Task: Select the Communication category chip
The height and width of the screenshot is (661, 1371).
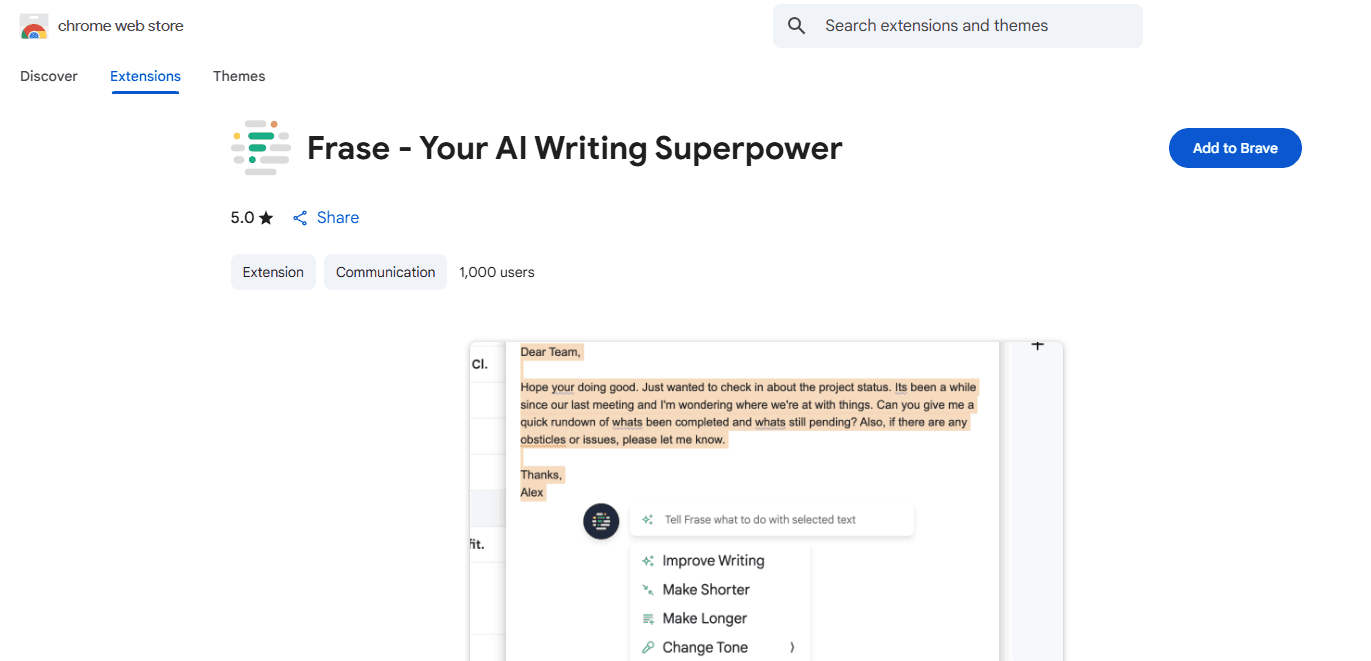Action: 386,272
